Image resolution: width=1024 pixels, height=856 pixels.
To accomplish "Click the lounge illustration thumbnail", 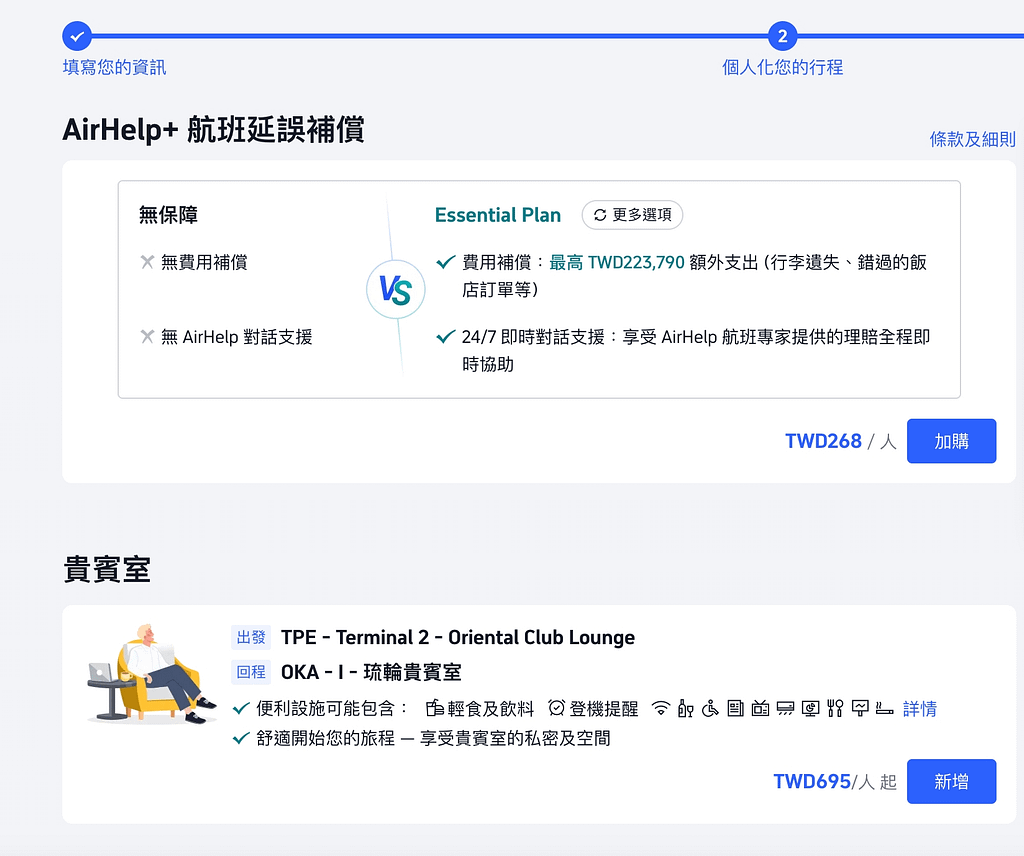I will (152, 674).
